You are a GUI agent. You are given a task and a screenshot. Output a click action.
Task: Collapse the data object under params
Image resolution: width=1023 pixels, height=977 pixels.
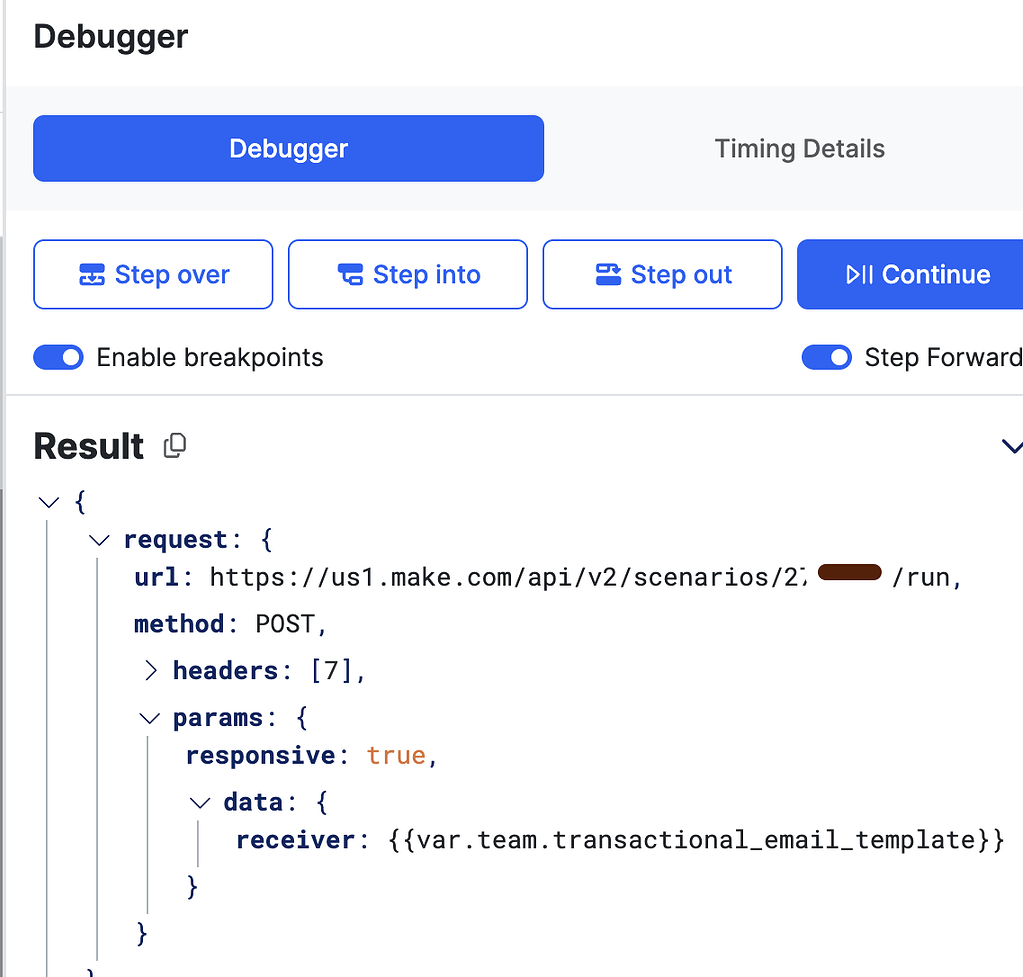199,801
